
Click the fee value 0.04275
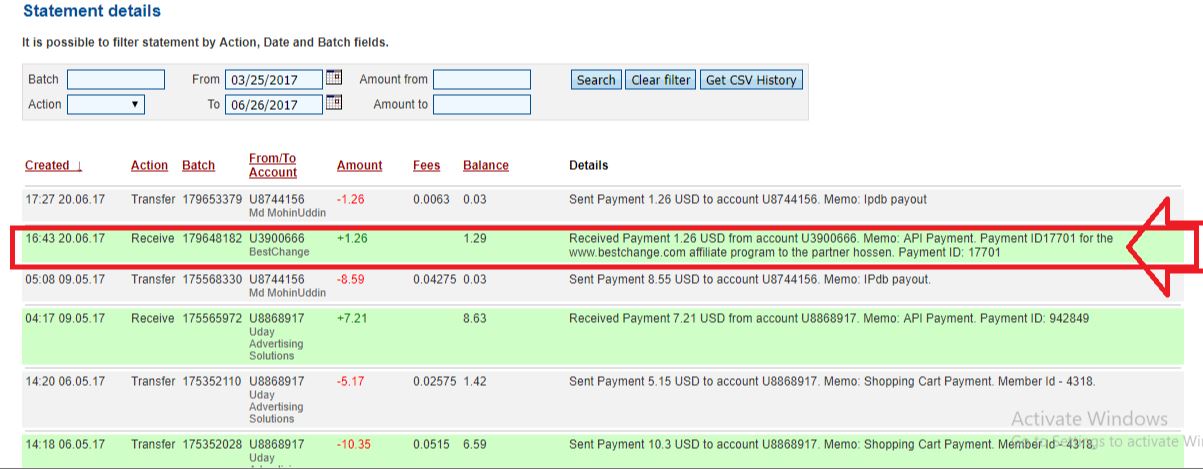click(436, 279)
